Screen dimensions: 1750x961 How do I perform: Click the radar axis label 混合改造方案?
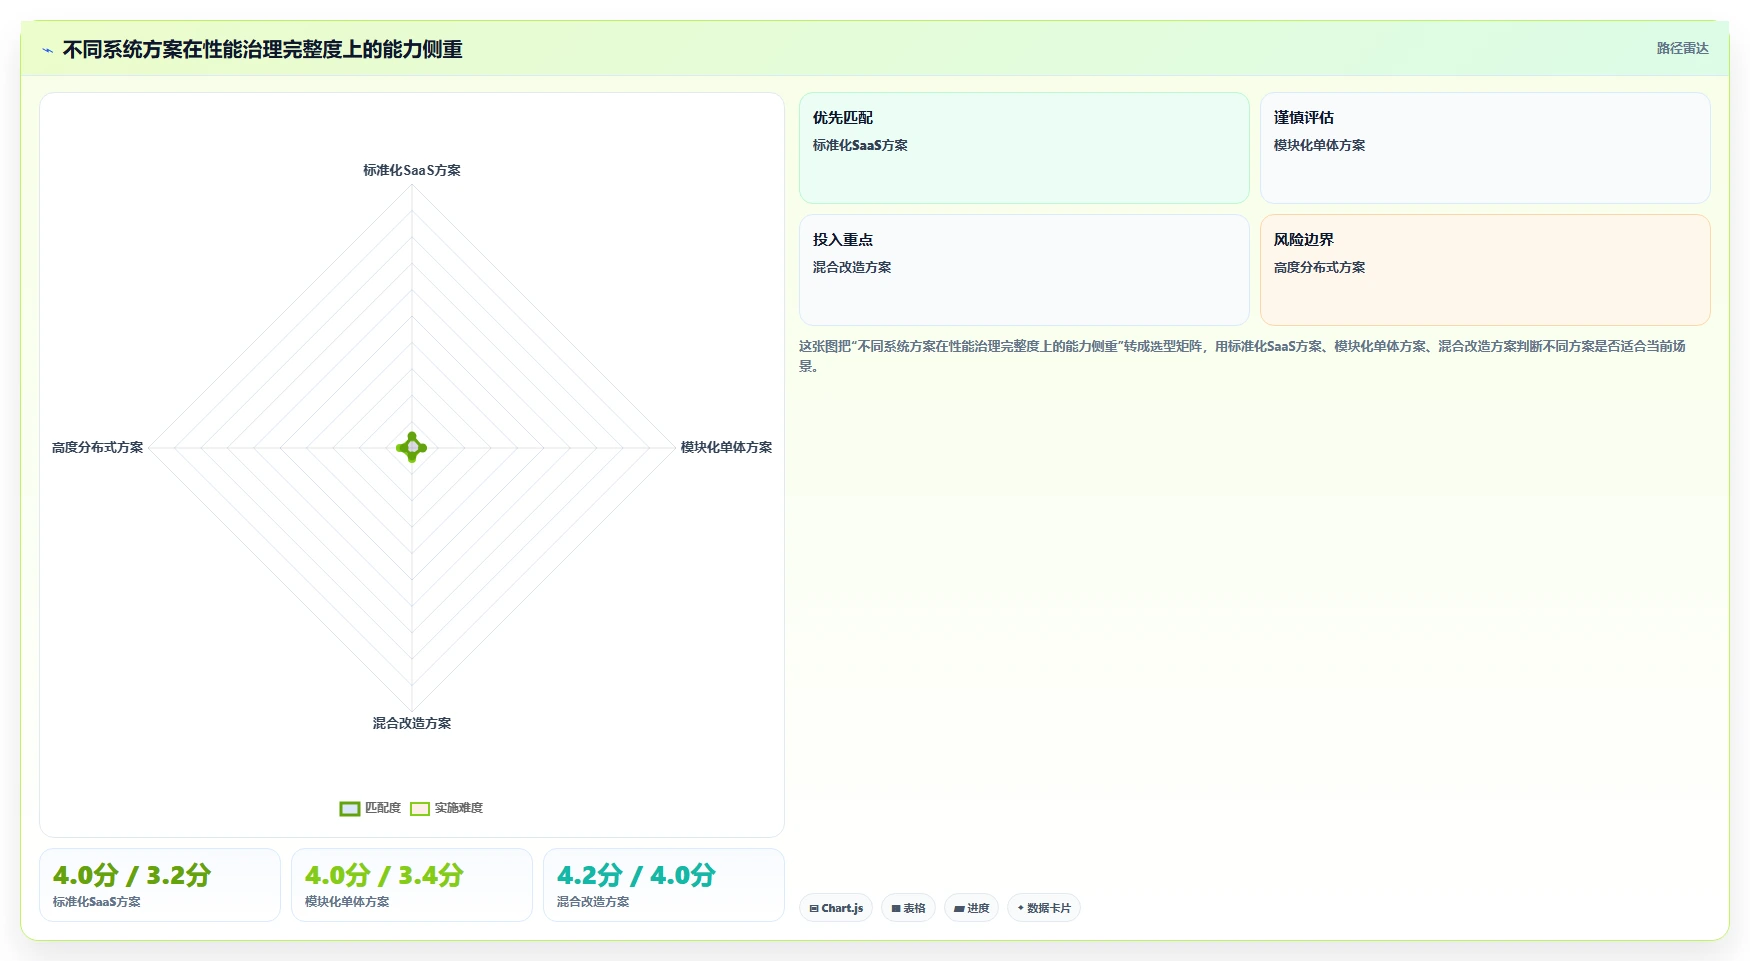[x=412, y=723]
